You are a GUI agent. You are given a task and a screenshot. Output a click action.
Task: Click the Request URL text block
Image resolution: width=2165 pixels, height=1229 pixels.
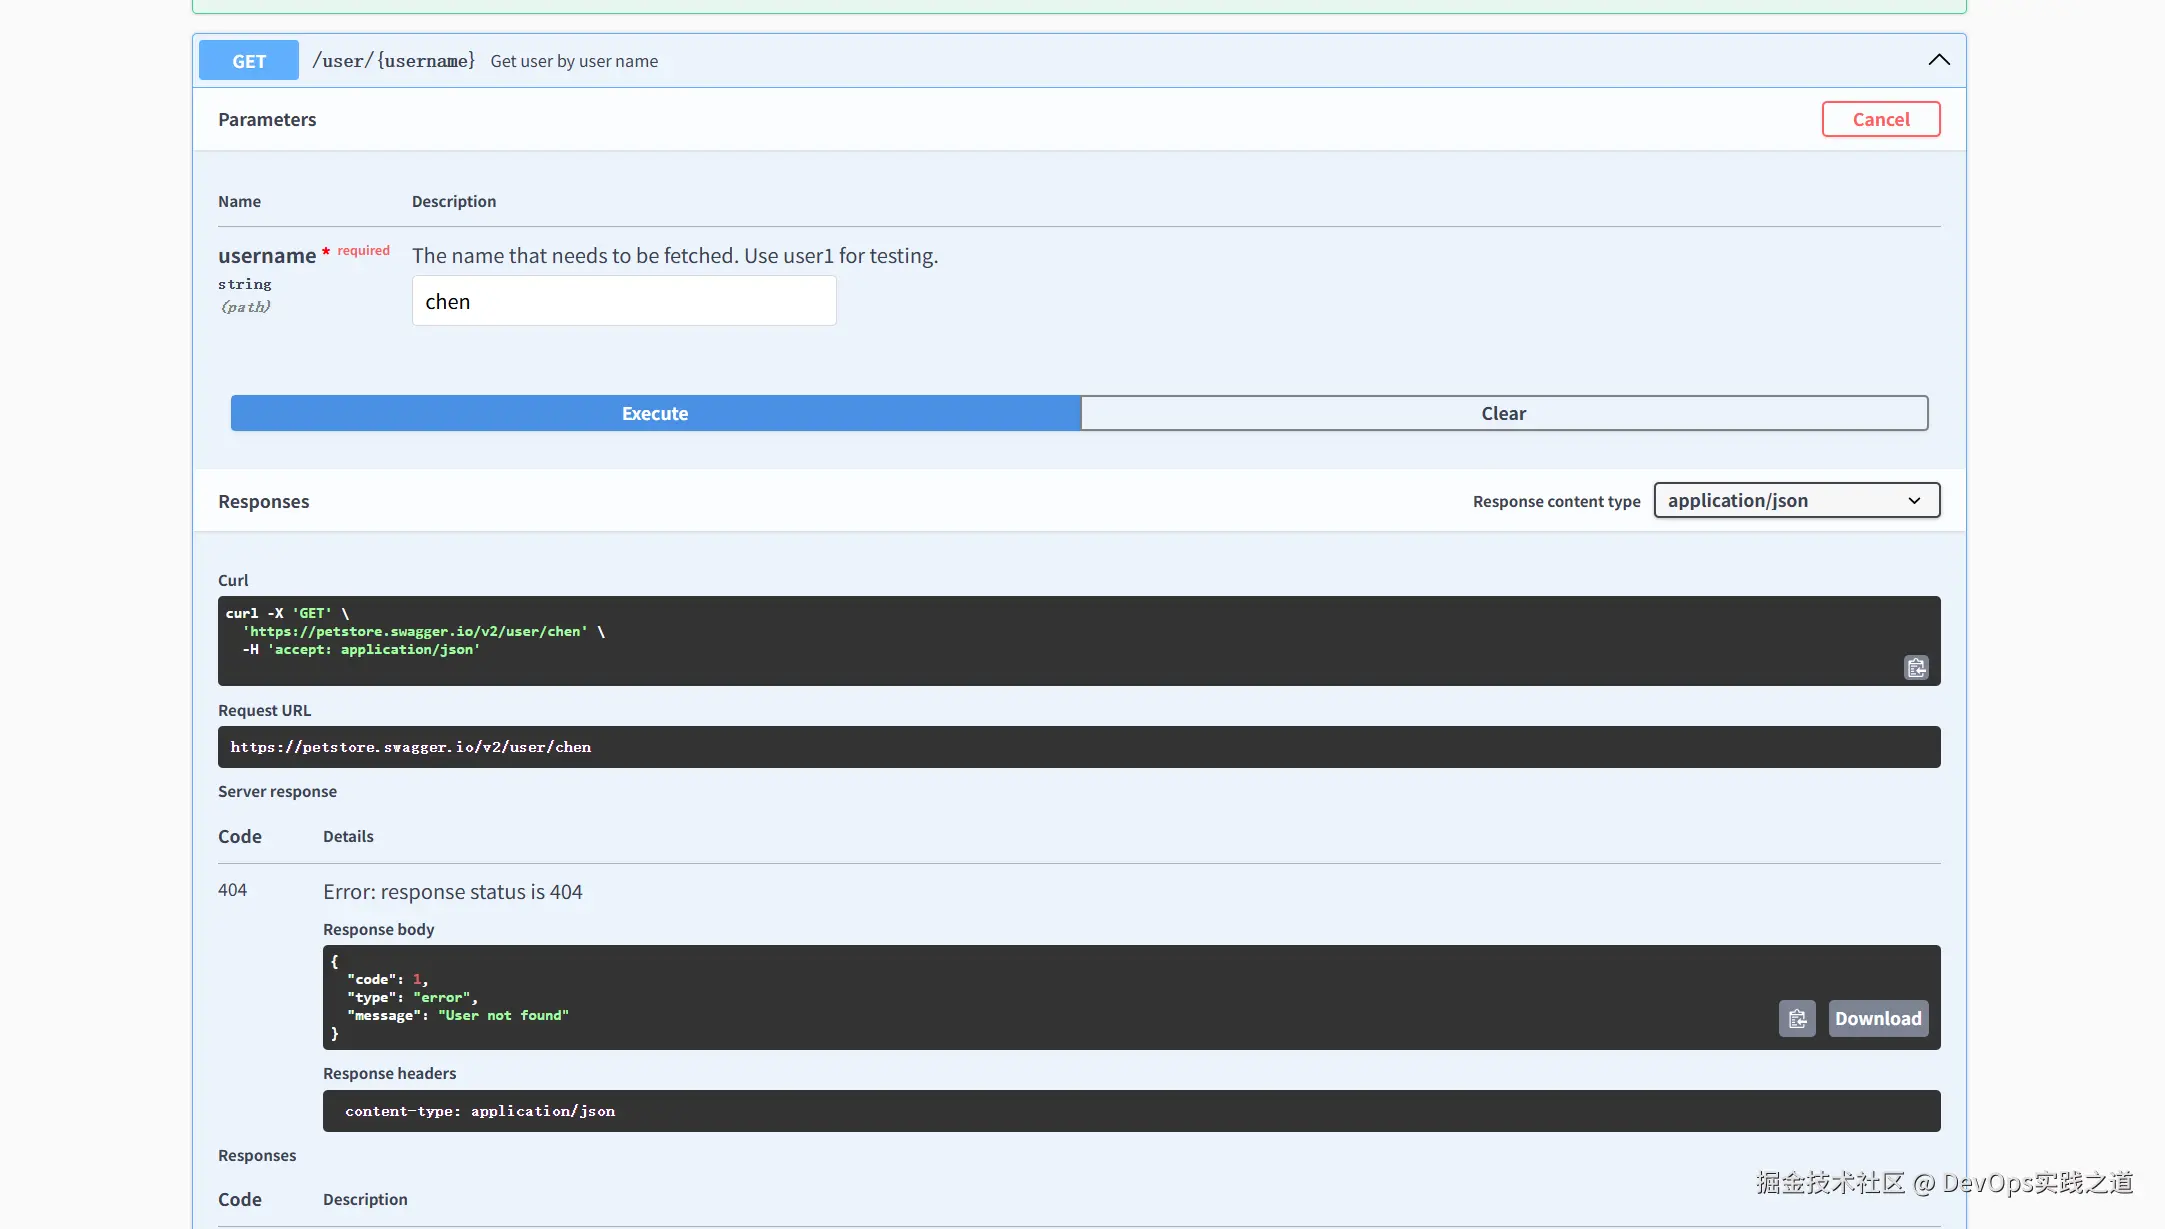click(x=411, y=748)
